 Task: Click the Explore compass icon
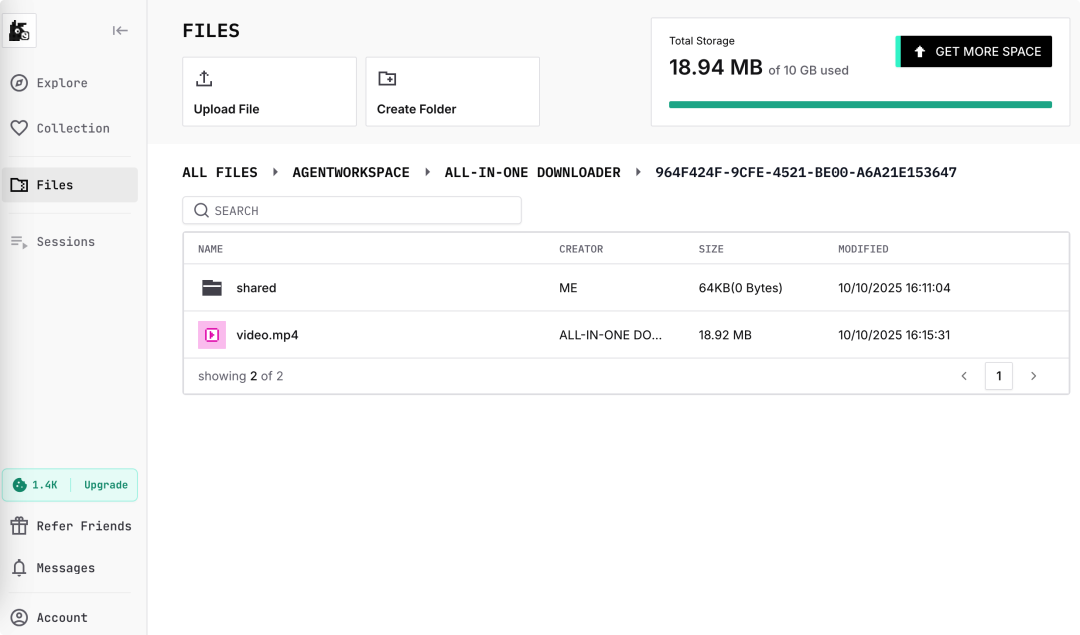(x=19, y=83)
